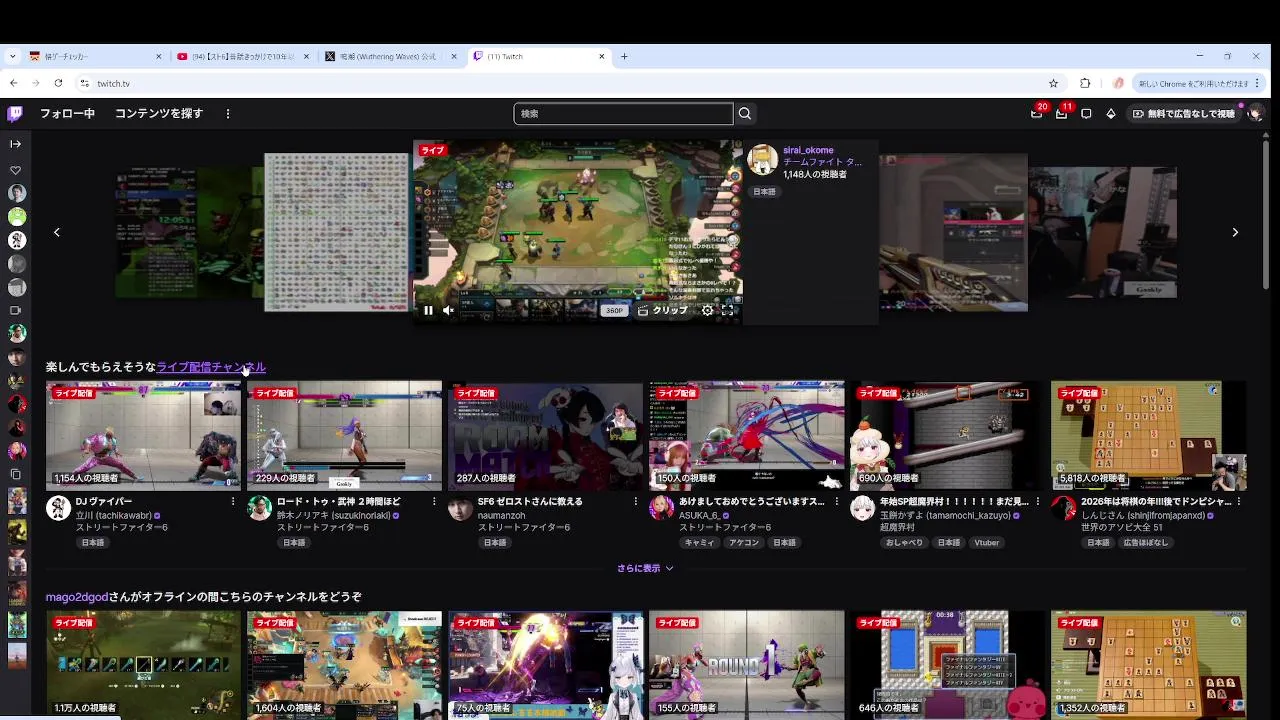Screen dimensions: 1280x720
Task: Click the mago2dgod link in section heading
Action: (x=77, y=597)
